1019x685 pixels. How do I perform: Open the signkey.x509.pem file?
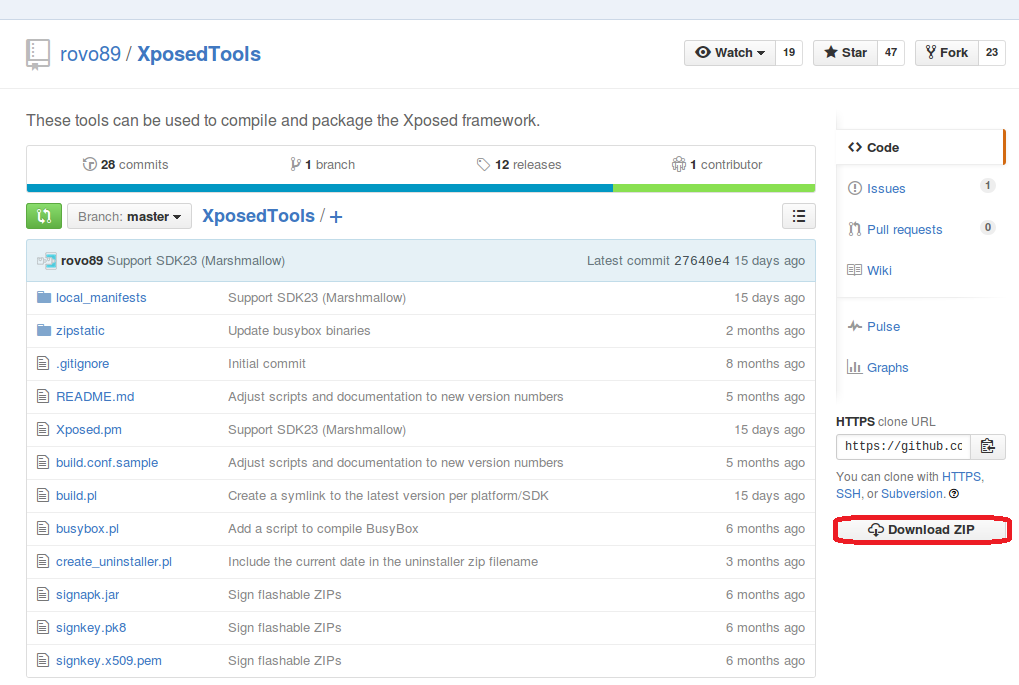coord(109,661)
